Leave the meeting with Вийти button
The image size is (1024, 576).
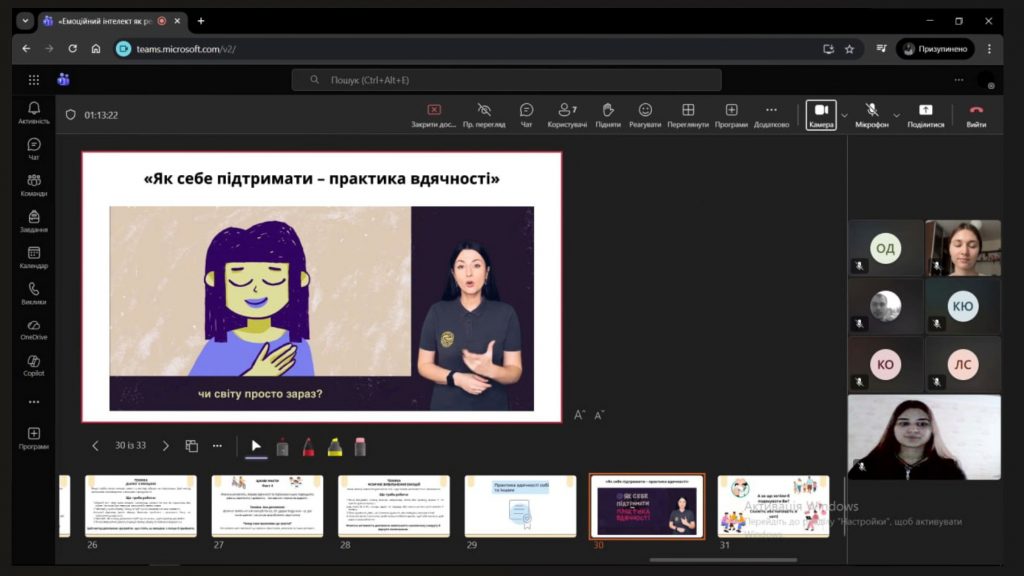pos(976,114)
